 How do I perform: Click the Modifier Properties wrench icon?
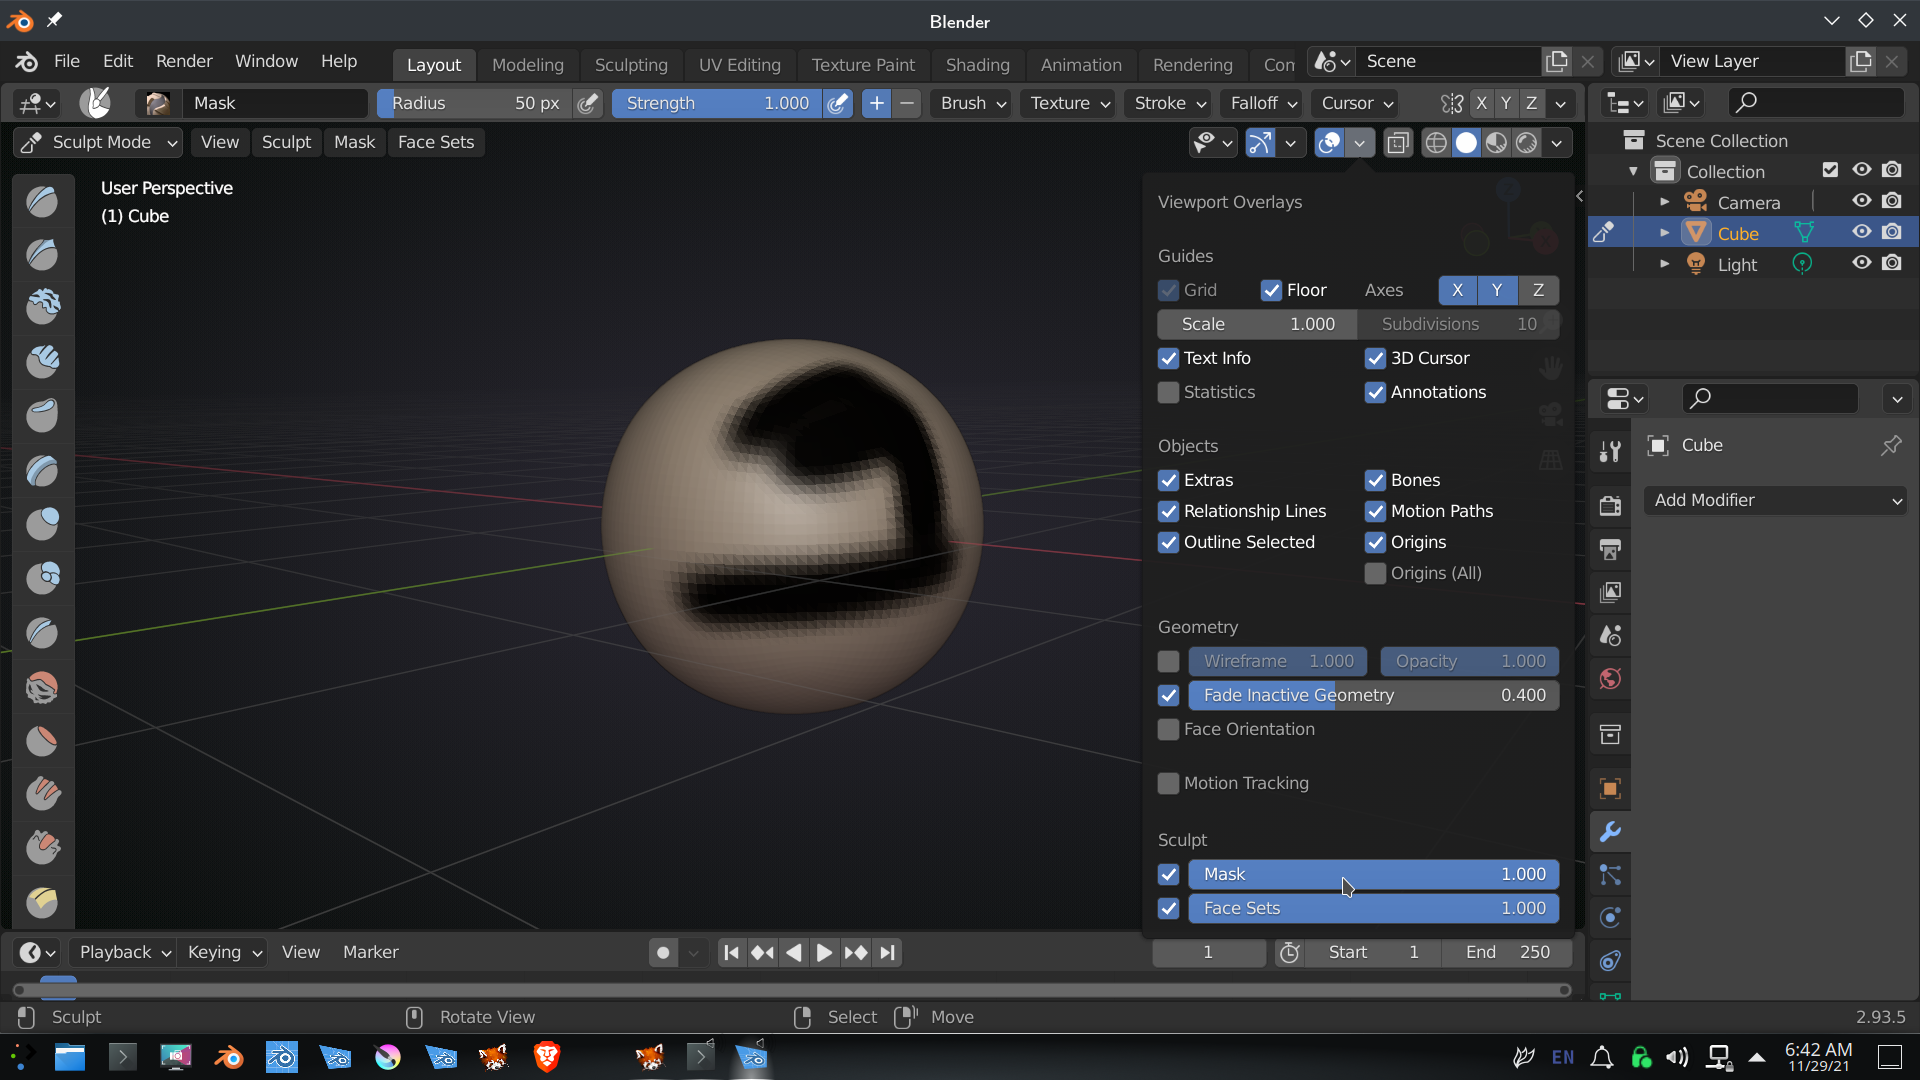point(1610,832)
